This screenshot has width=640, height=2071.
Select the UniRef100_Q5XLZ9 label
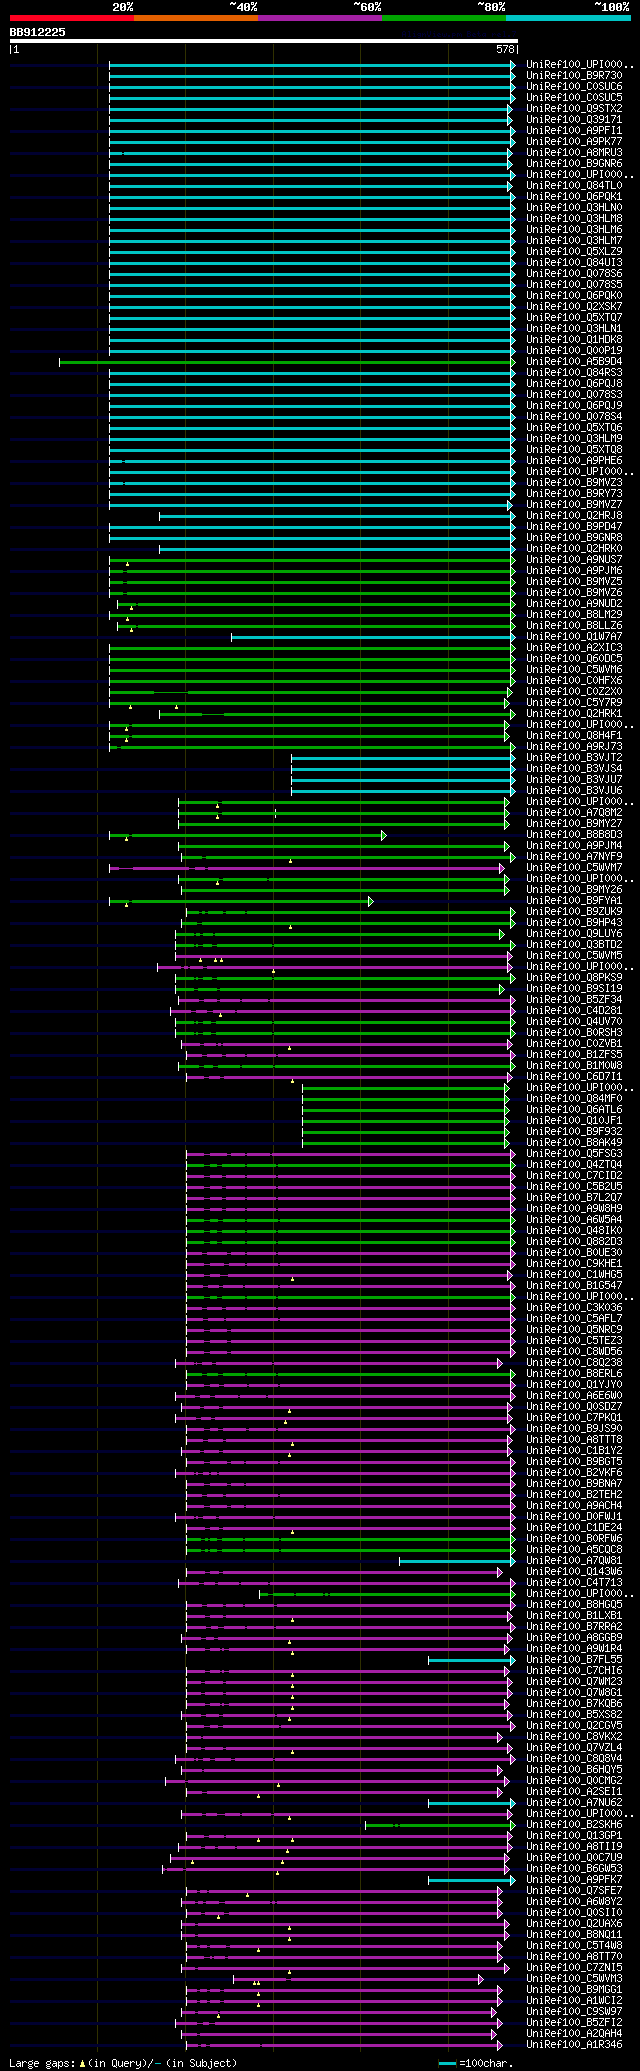point(574,251)
